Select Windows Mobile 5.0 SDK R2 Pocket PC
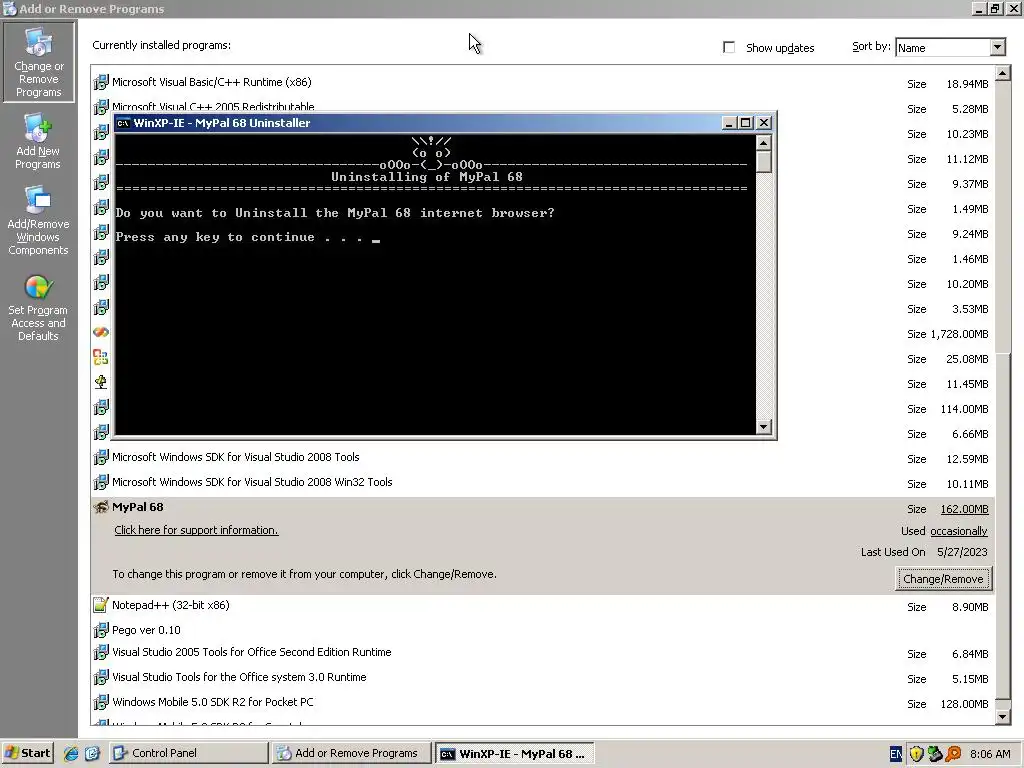 point(213,702)
